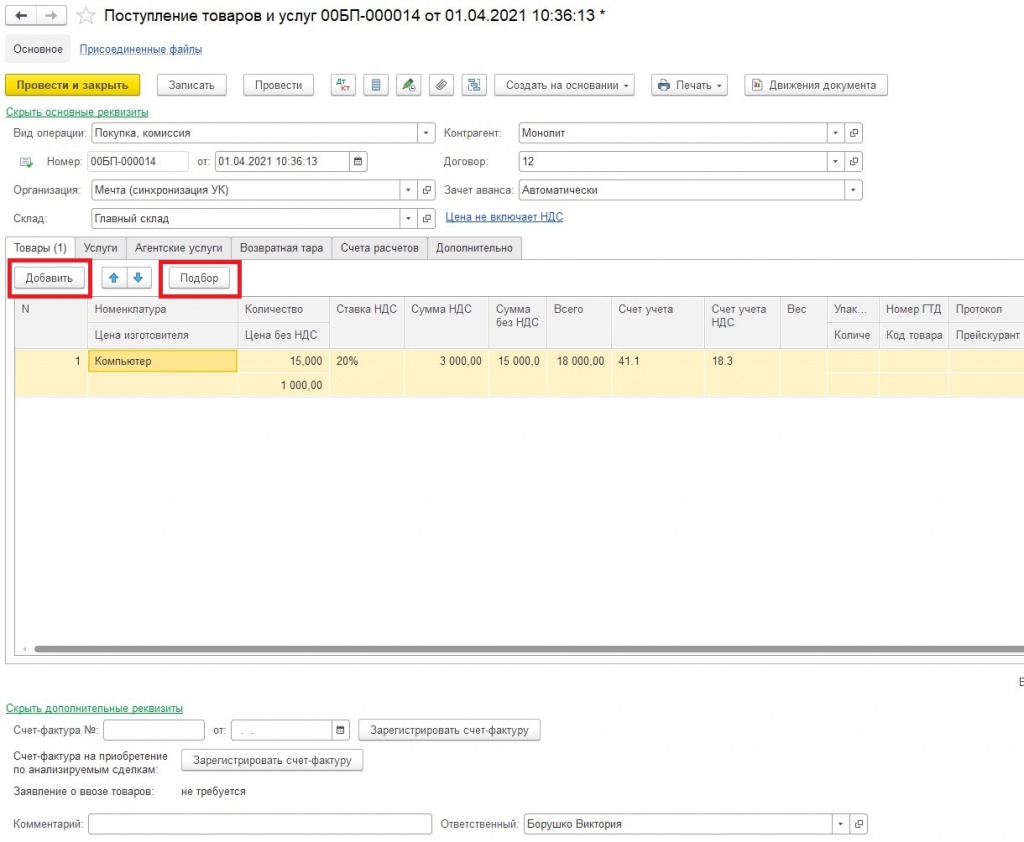Click the green icon left of Номер
1024x842 pixels.
coord(26,162)
